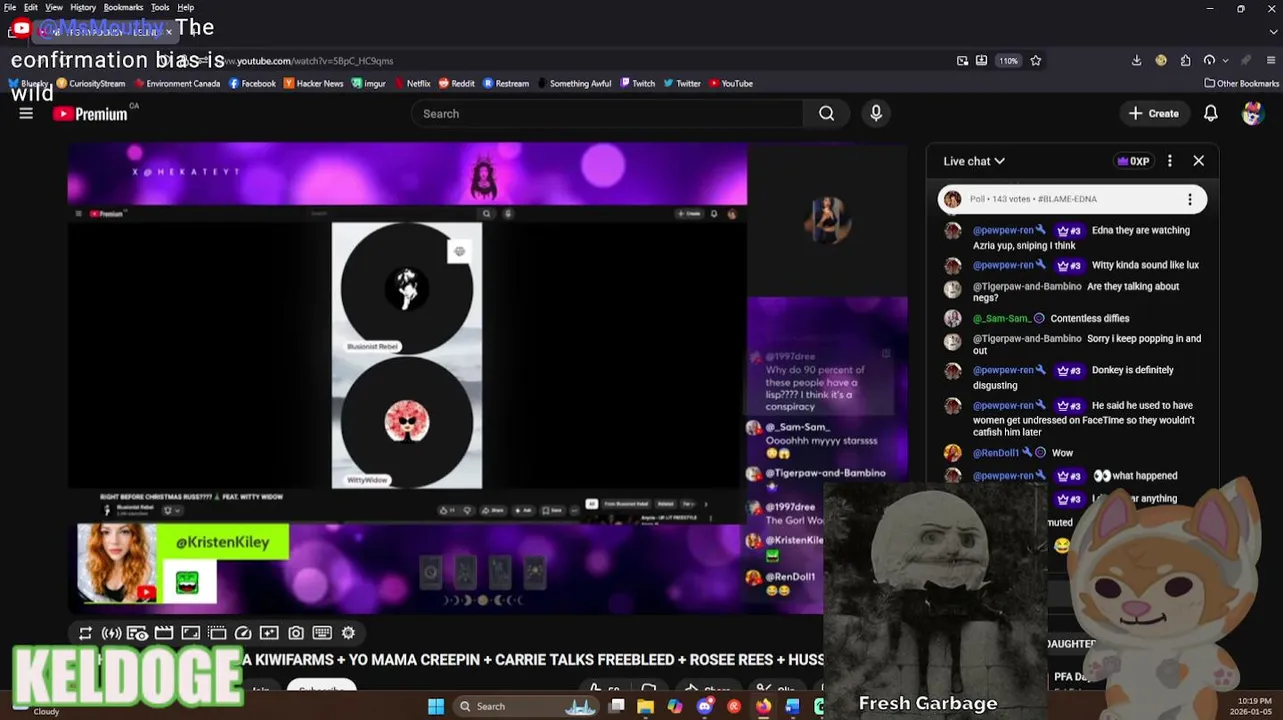The height and width of the screenshot is (720, 1283).
Task: Open the imgur bookmark
Action: pos(368,84)
